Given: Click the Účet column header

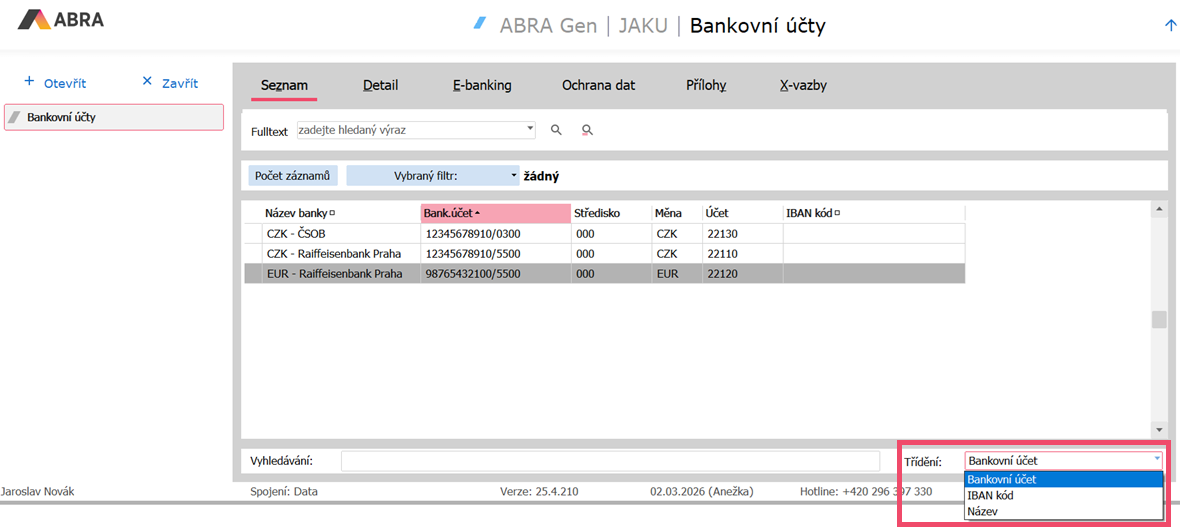Looking at the screenshot, I should 743,214.
